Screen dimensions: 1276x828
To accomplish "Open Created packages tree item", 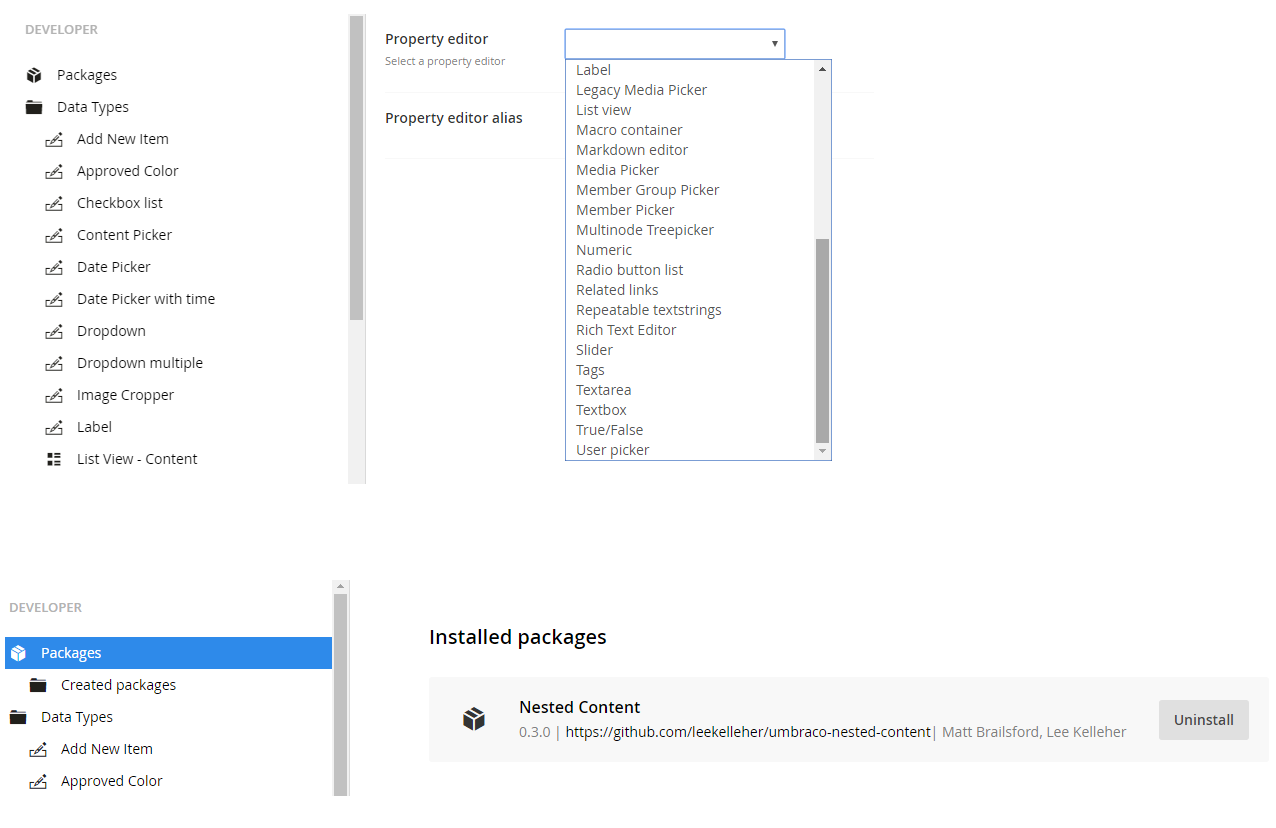I will (118, 685).
